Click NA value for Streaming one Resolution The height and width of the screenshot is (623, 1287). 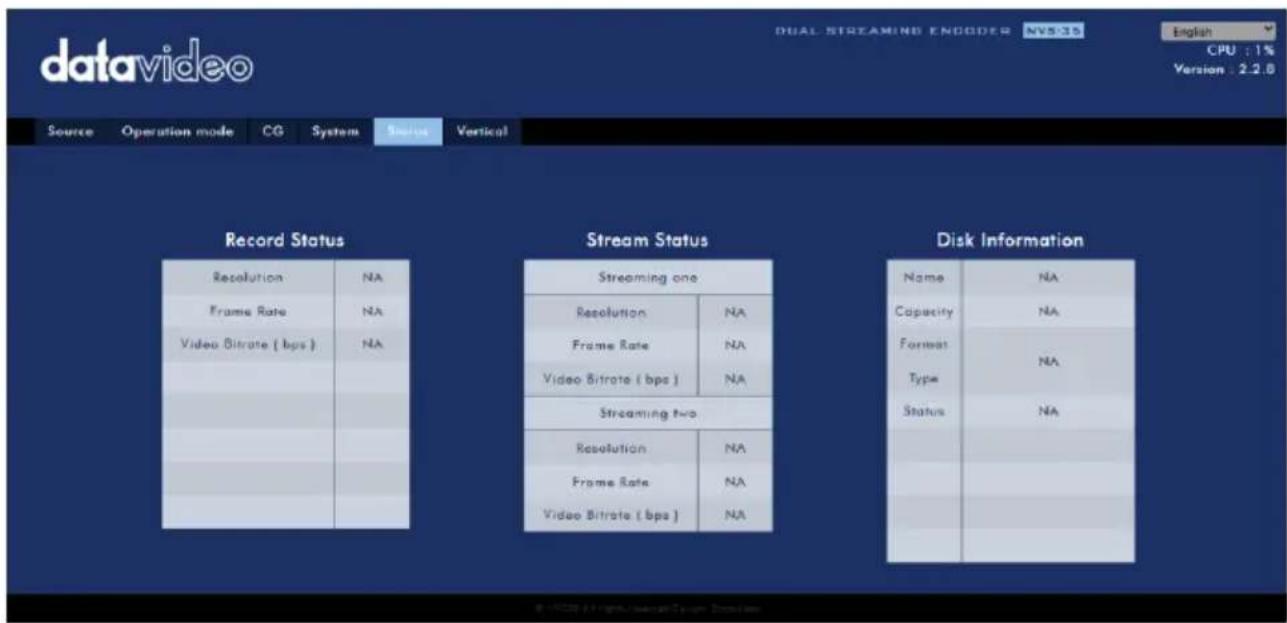click(735, 312)
